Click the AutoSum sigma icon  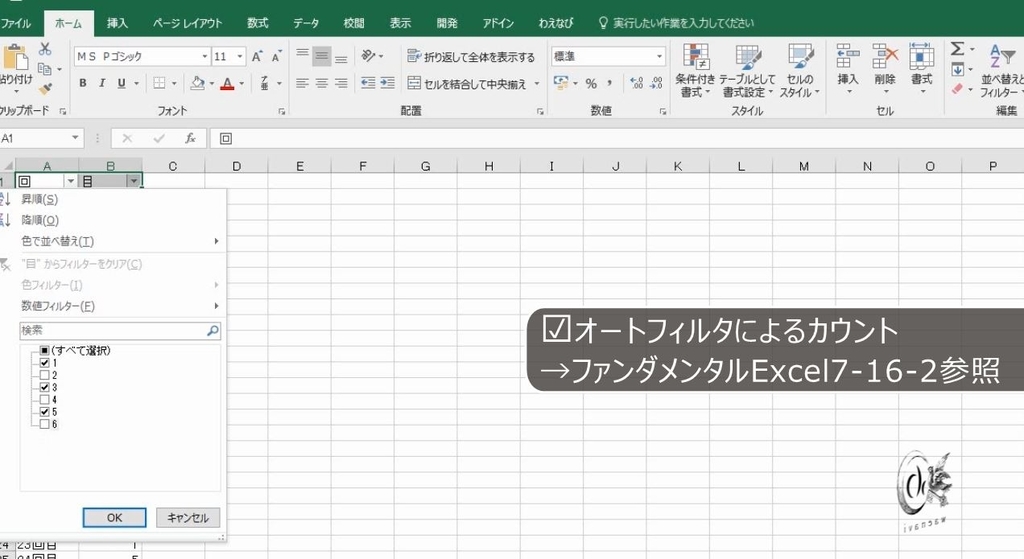pos(957,49)
